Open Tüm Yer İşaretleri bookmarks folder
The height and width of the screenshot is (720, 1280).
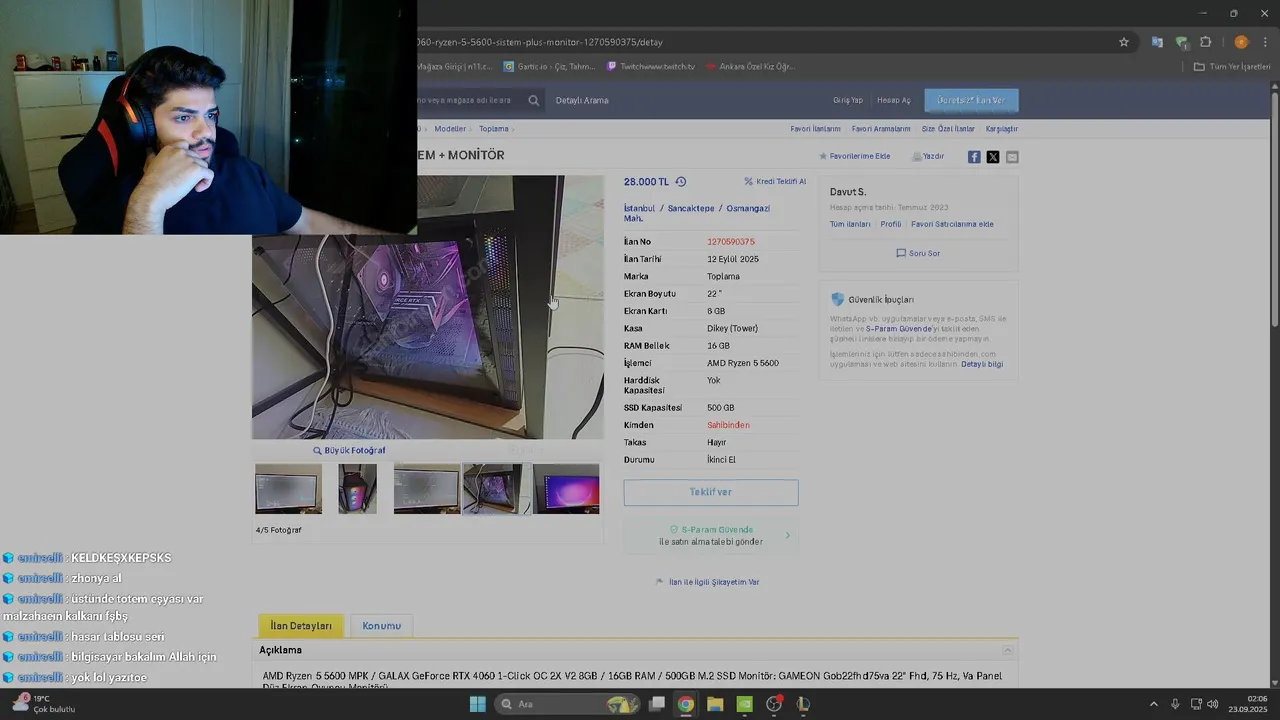pos(1232,67)
